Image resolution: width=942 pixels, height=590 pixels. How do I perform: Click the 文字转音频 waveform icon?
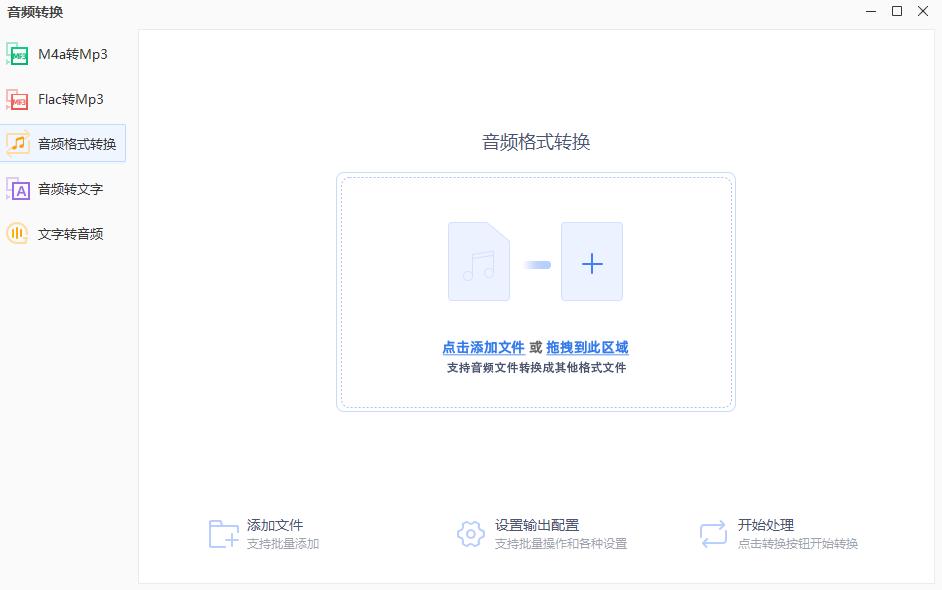click(x=18, y=233)
